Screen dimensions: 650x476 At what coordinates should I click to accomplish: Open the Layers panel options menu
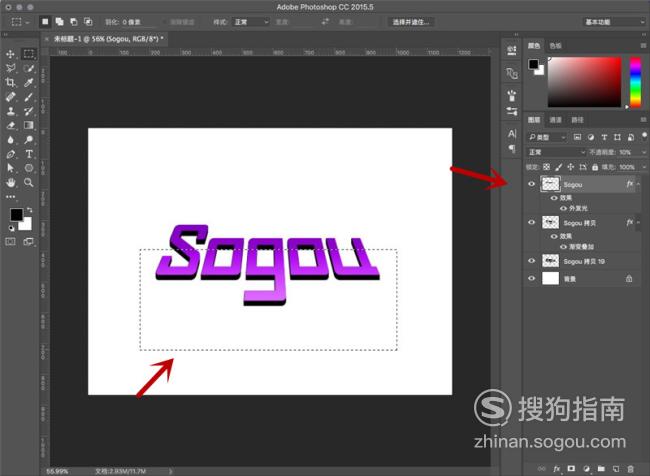[x=643, y=120]
